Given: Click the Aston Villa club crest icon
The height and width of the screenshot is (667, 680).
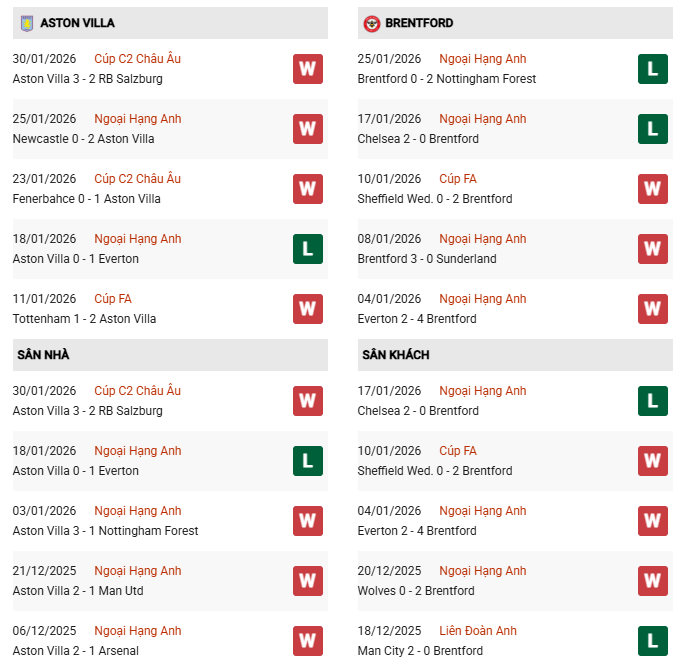Looking at the screenshot, I should click(26, 23).
